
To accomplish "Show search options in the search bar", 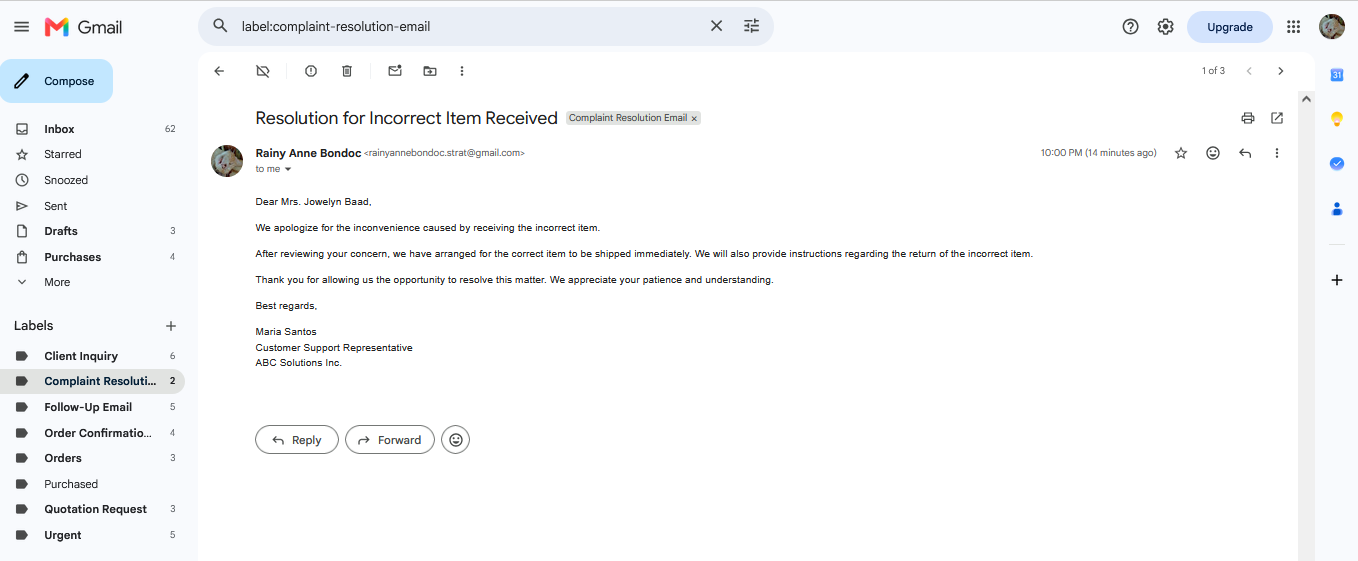I will (x=752, y=26).
